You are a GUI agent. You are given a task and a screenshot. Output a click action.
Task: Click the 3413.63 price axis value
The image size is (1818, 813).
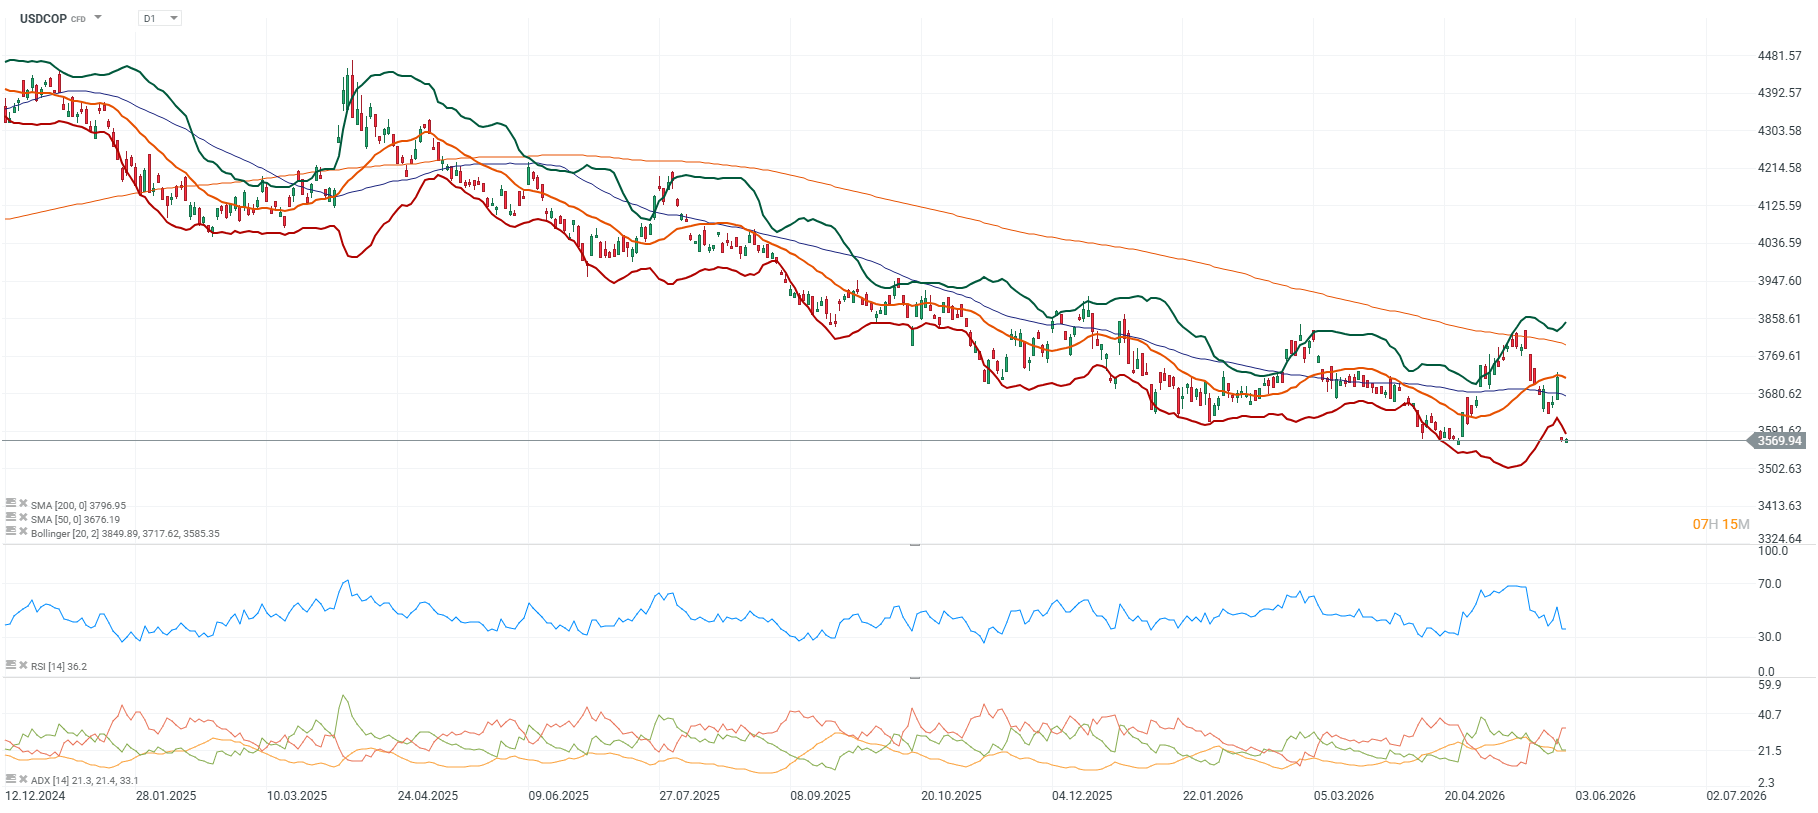pyautogui.click(x=1780, y=506)
